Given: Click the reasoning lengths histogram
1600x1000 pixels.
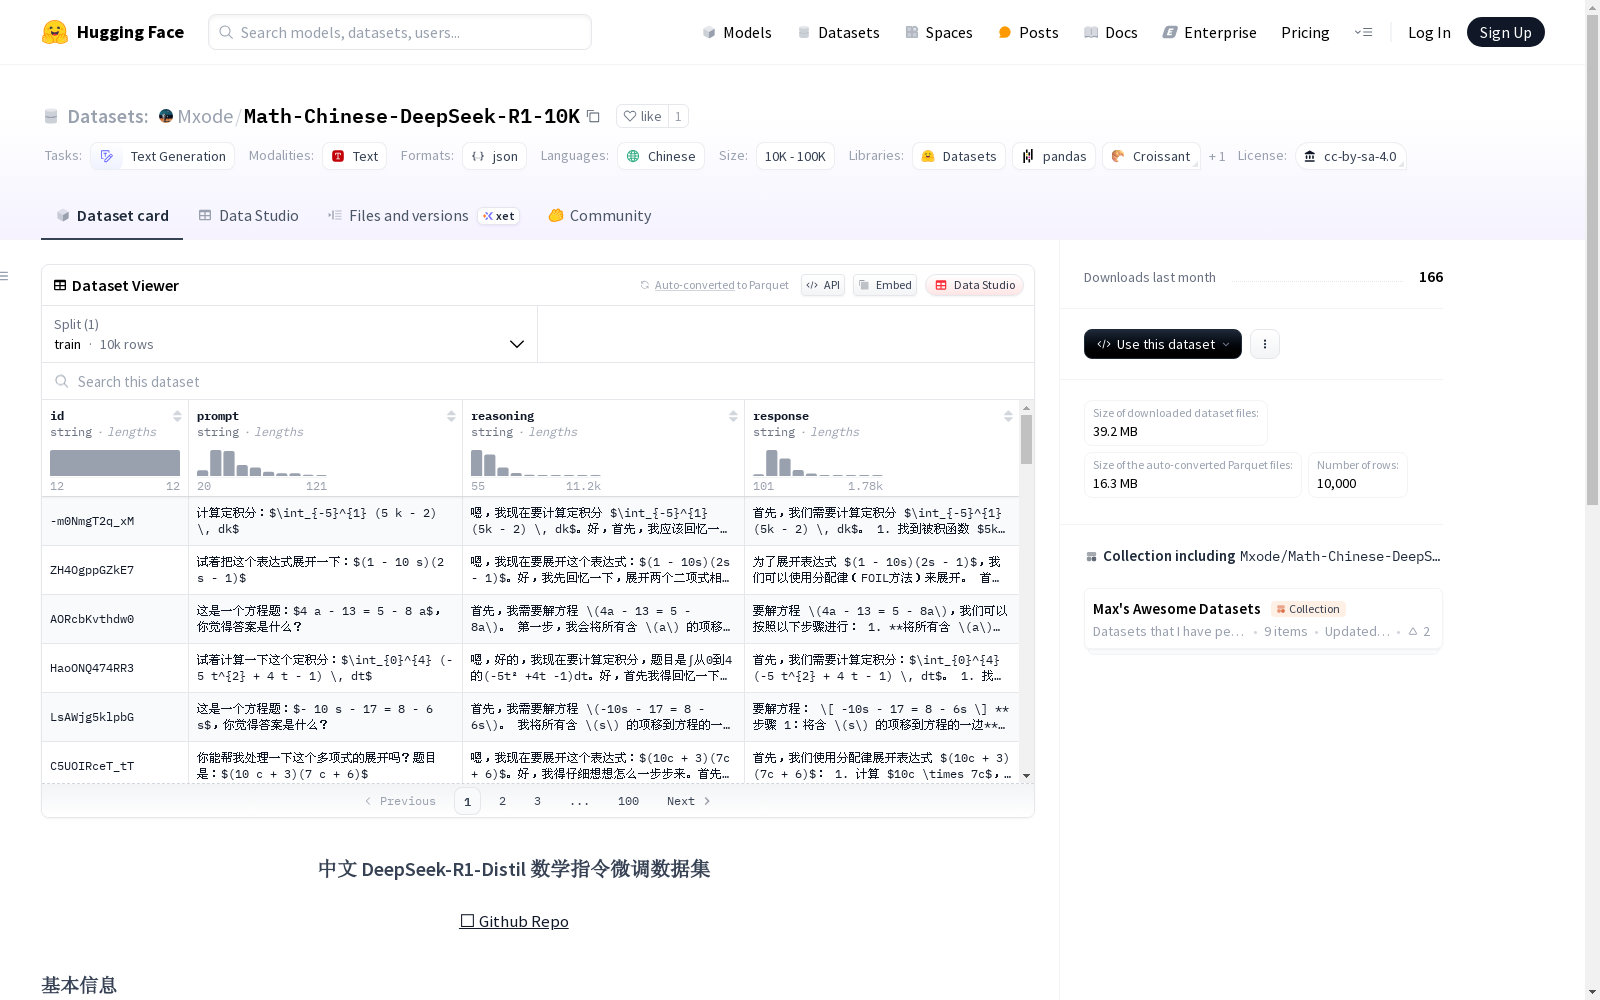Looking at the screenshot, I should coord(536,463).
